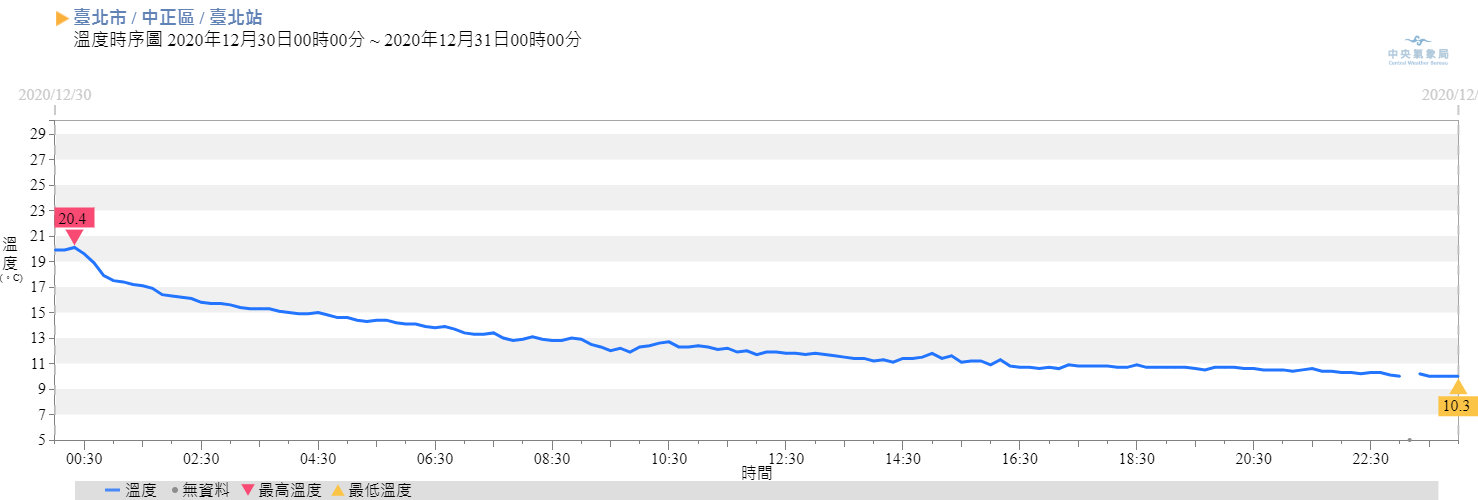This screenshot has height=500, width=1478.
Task: Open the 臺北站 station link
Action: point(237,18)
